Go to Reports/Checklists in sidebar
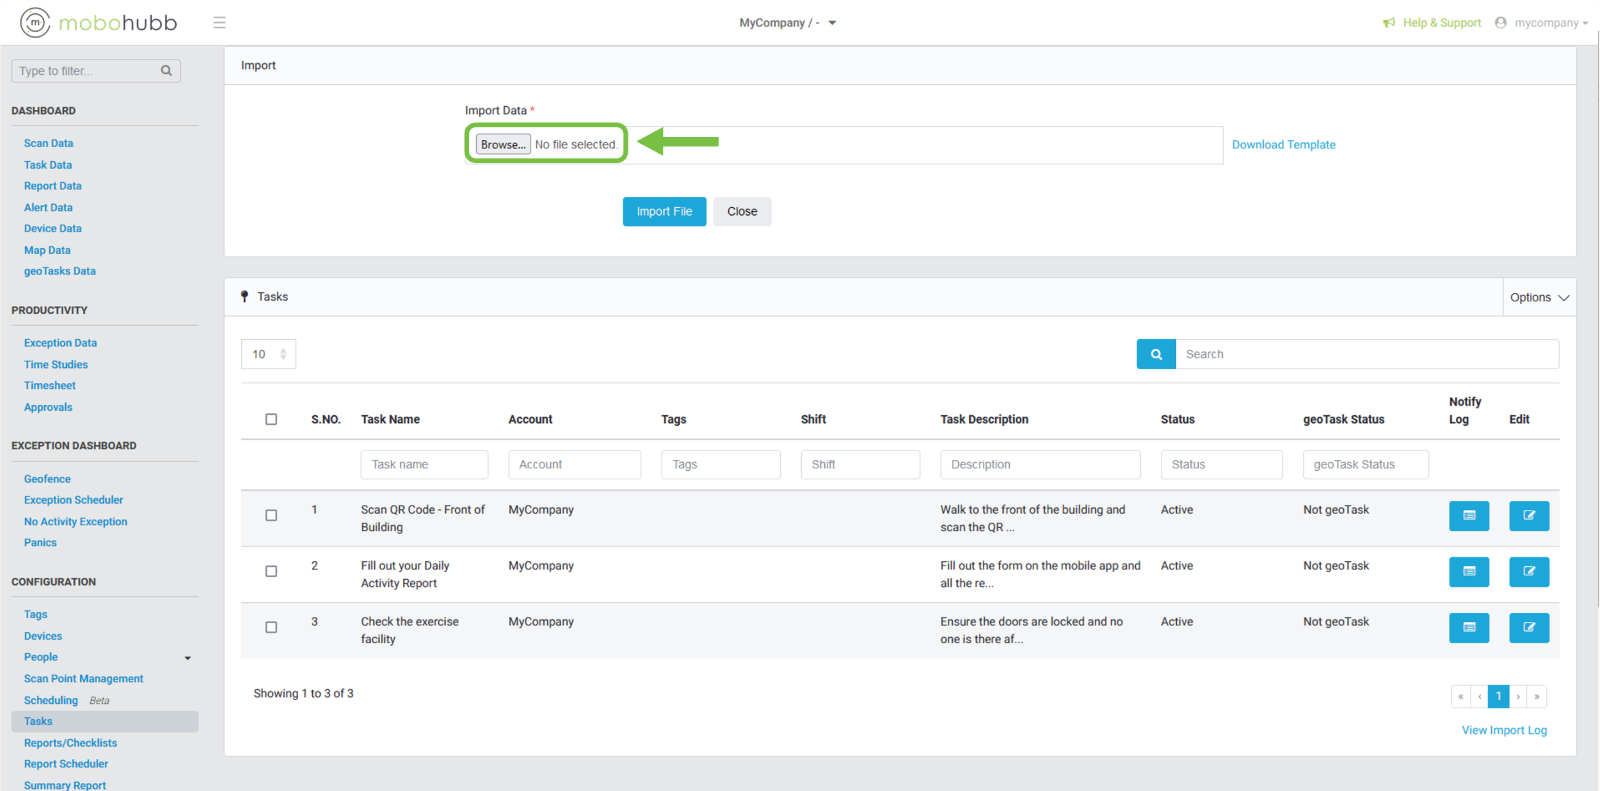Image resolution: width=1600 pixels, height=791 pixels. click(70, 743)
